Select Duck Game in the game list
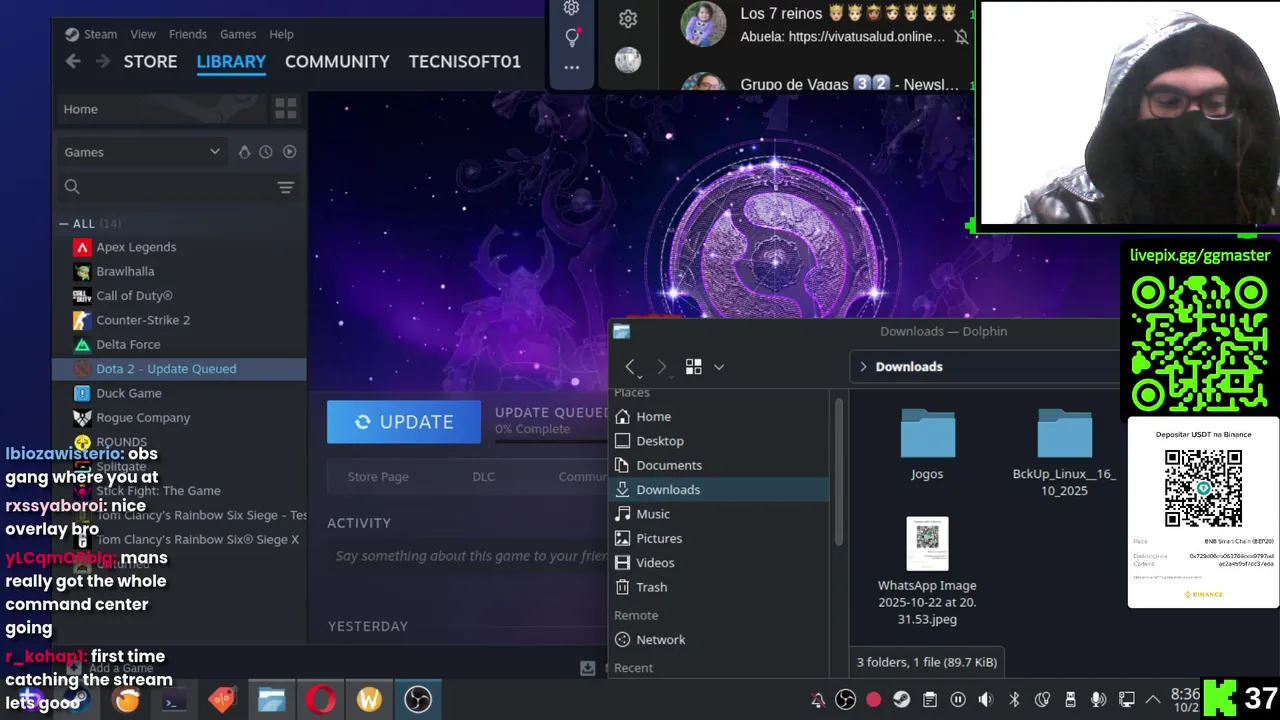 [x=128, y=393]
